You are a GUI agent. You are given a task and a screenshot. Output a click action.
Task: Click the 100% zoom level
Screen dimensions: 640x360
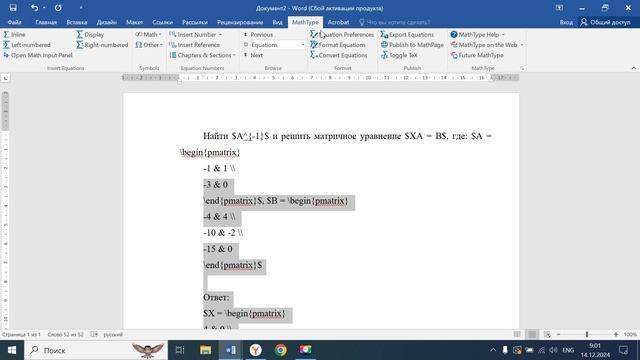[630, 334]
